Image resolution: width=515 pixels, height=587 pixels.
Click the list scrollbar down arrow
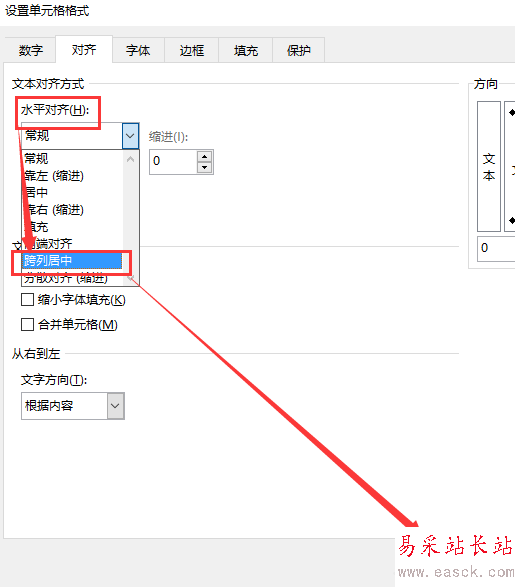[x=131, y=278]
